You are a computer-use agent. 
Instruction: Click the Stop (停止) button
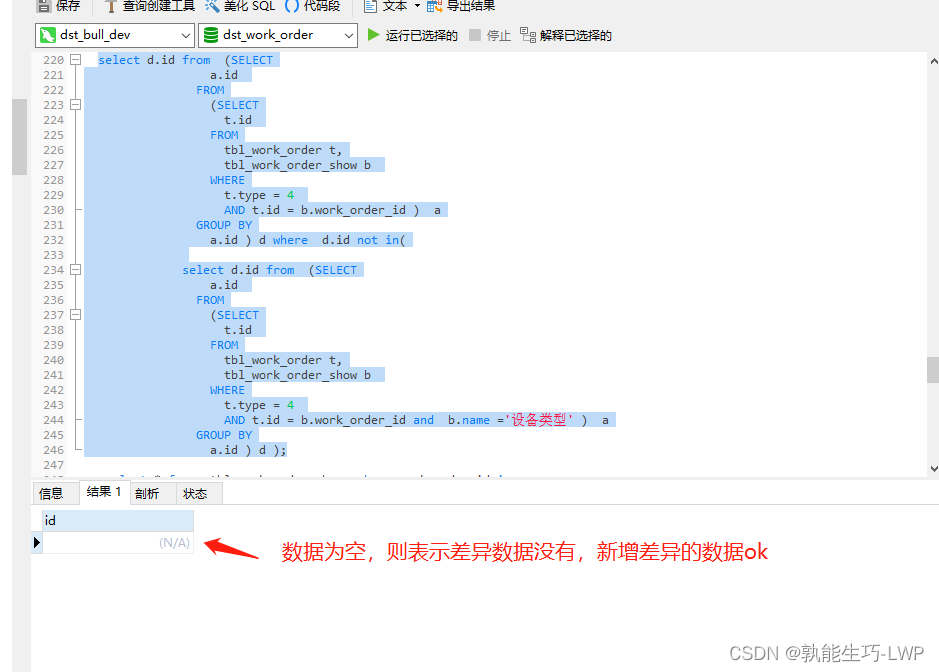pyautogui.click(x=490, y=35)
